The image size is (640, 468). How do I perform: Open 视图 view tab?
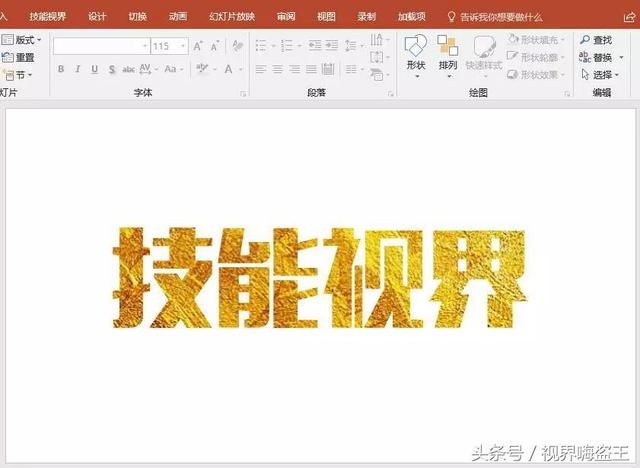[326, 17]
